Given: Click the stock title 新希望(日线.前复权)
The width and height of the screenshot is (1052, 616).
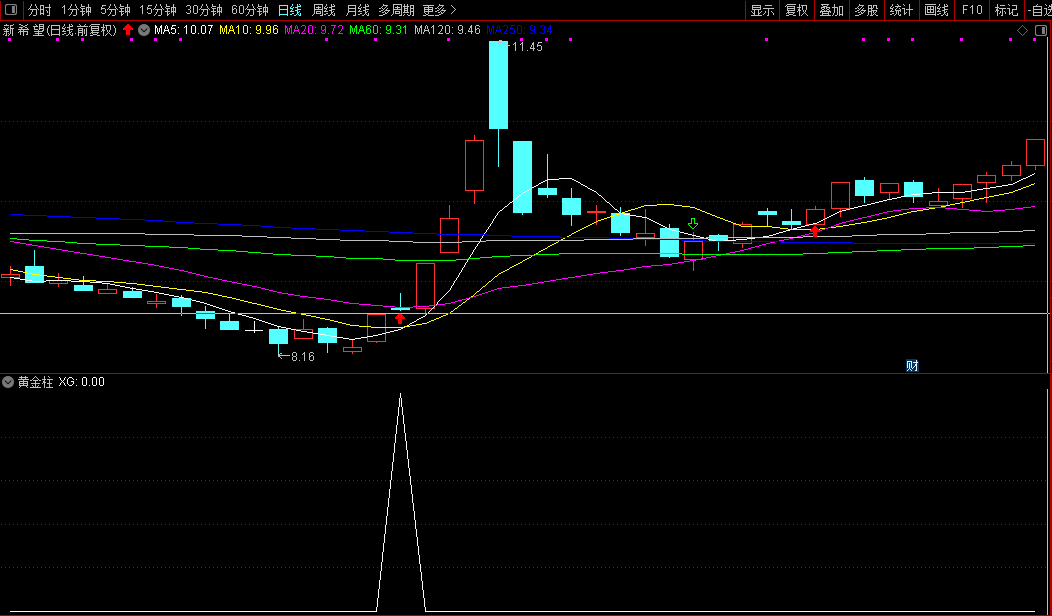Looking at the screenshot, I should click(x=60, y=30).
